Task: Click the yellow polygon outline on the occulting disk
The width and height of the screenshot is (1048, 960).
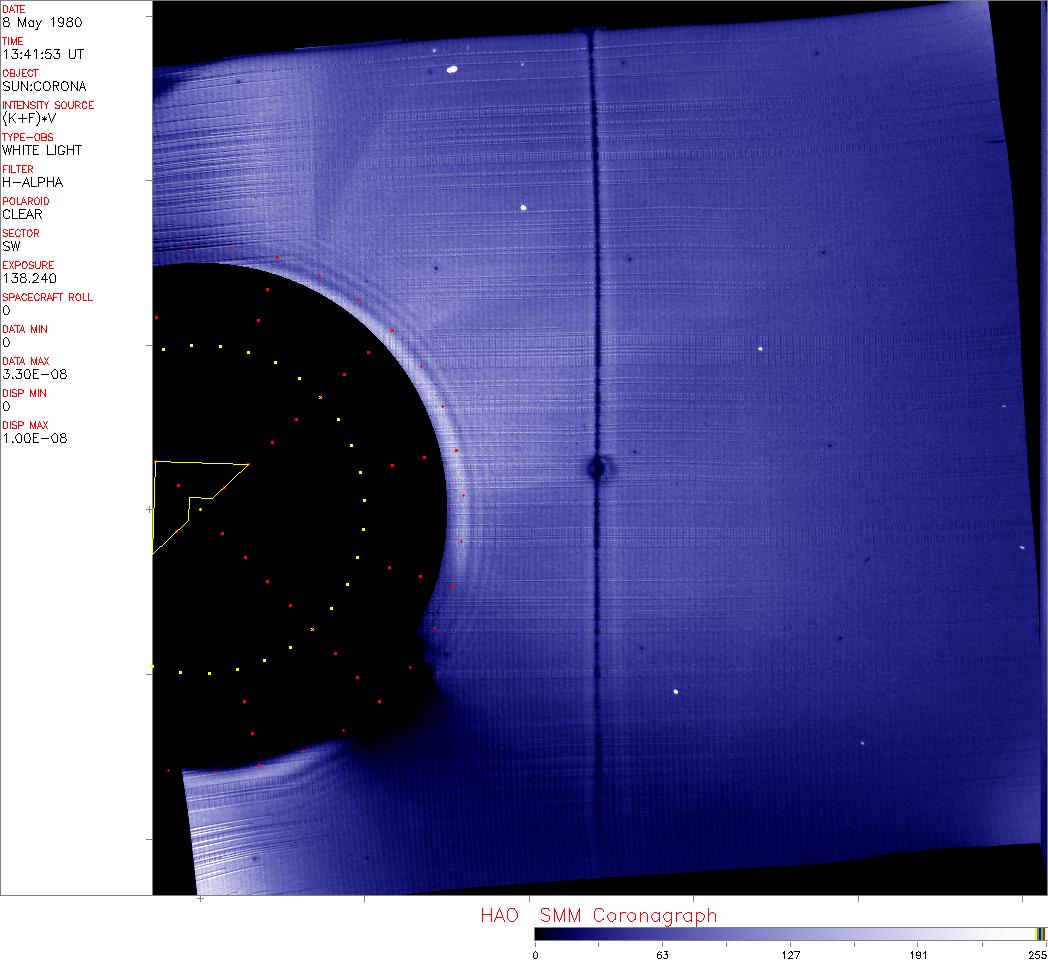Action: 200,464
